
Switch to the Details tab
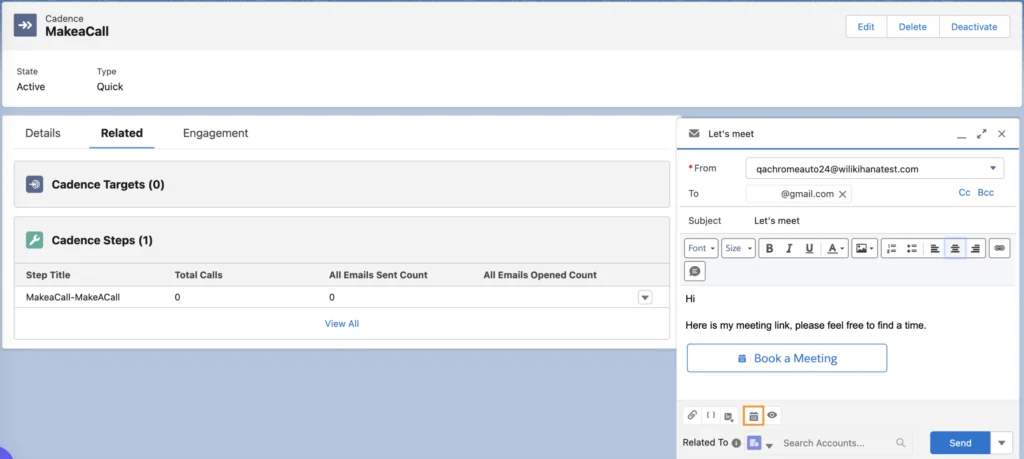(x=42, y=133)
